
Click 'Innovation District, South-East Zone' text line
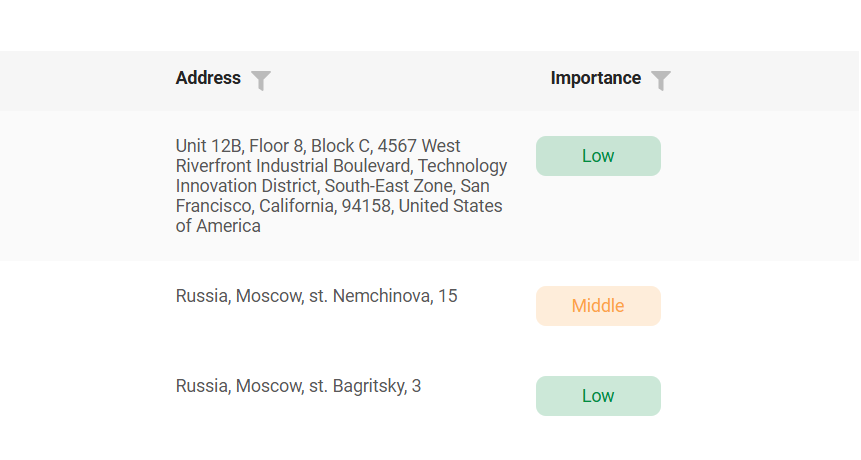tap(315, 186)
